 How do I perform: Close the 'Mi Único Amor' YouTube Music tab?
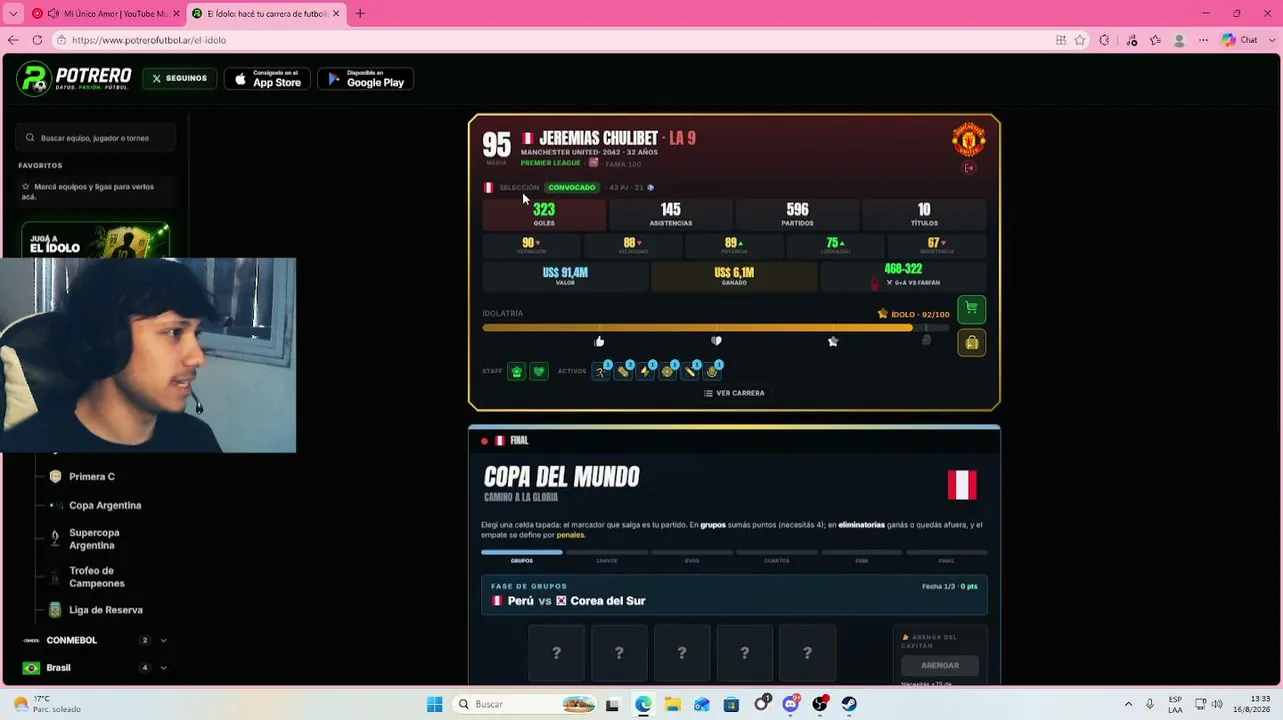pos(177,13)
